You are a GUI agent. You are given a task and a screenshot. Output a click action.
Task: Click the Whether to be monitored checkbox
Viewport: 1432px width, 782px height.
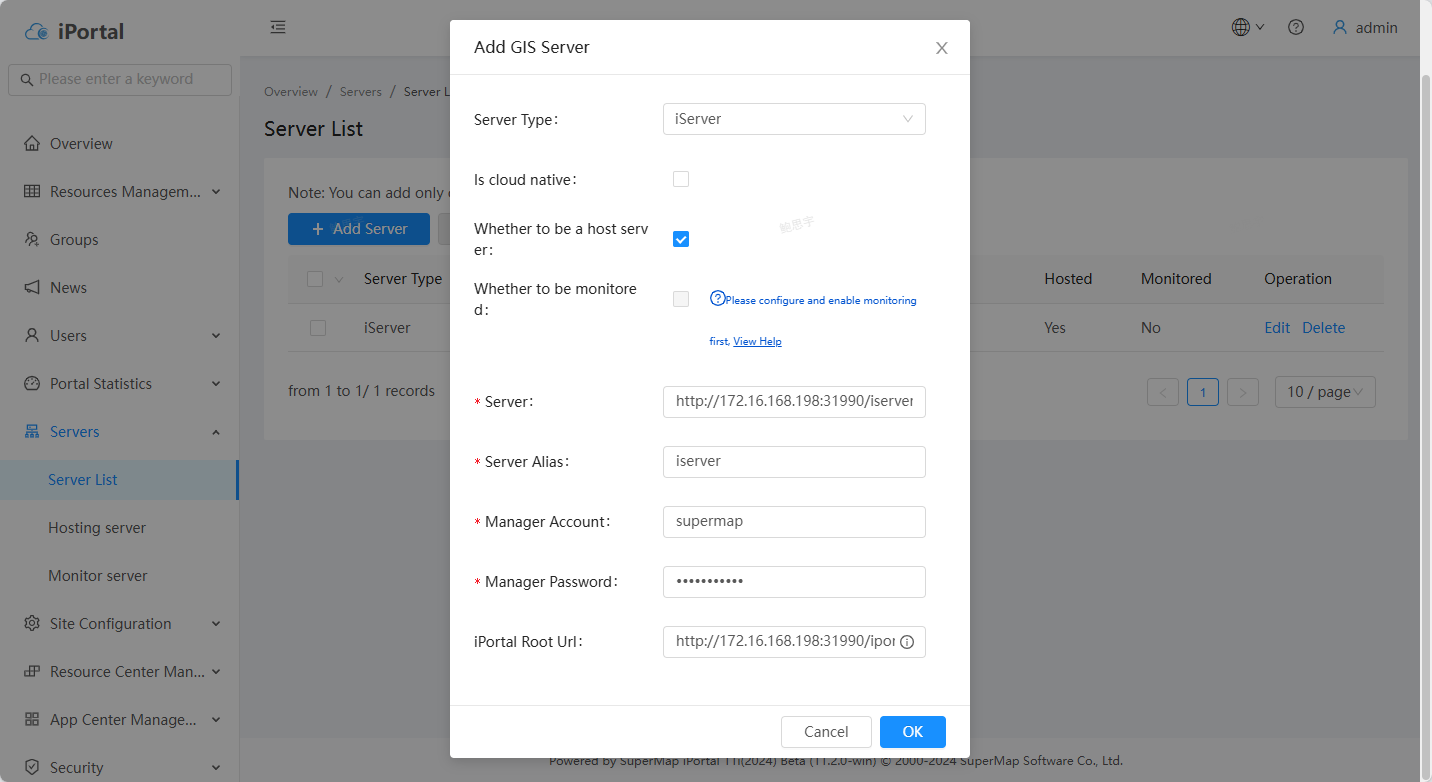pyautogui.click(x=681, y=299)
